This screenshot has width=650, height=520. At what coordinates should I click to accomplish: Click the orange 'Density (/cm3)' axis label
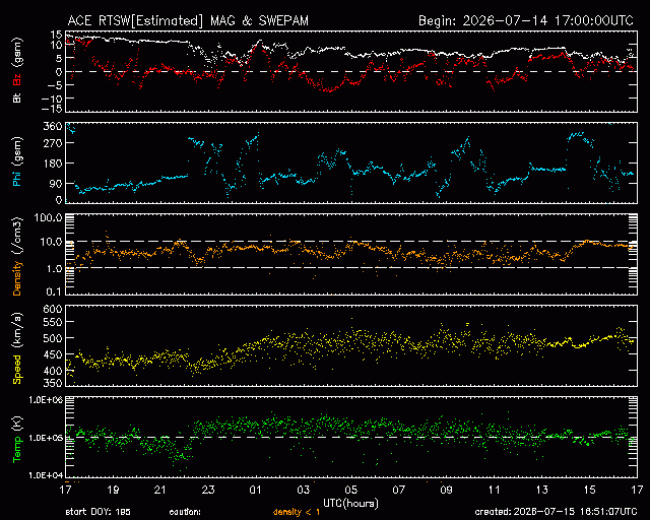pos(17,256)
